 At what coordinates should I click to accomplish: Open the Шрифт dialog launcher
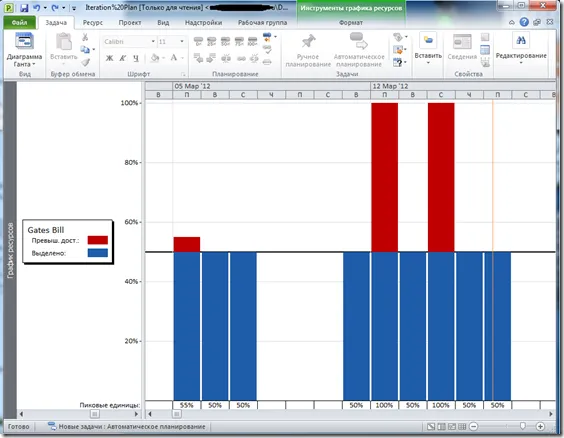point(183,74)
